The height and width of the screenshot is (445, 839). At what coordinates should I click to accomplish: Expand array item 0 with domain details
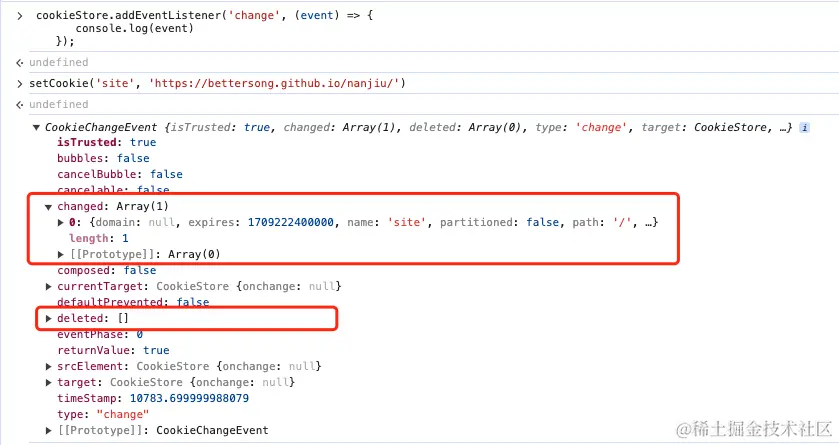point(62,222)
